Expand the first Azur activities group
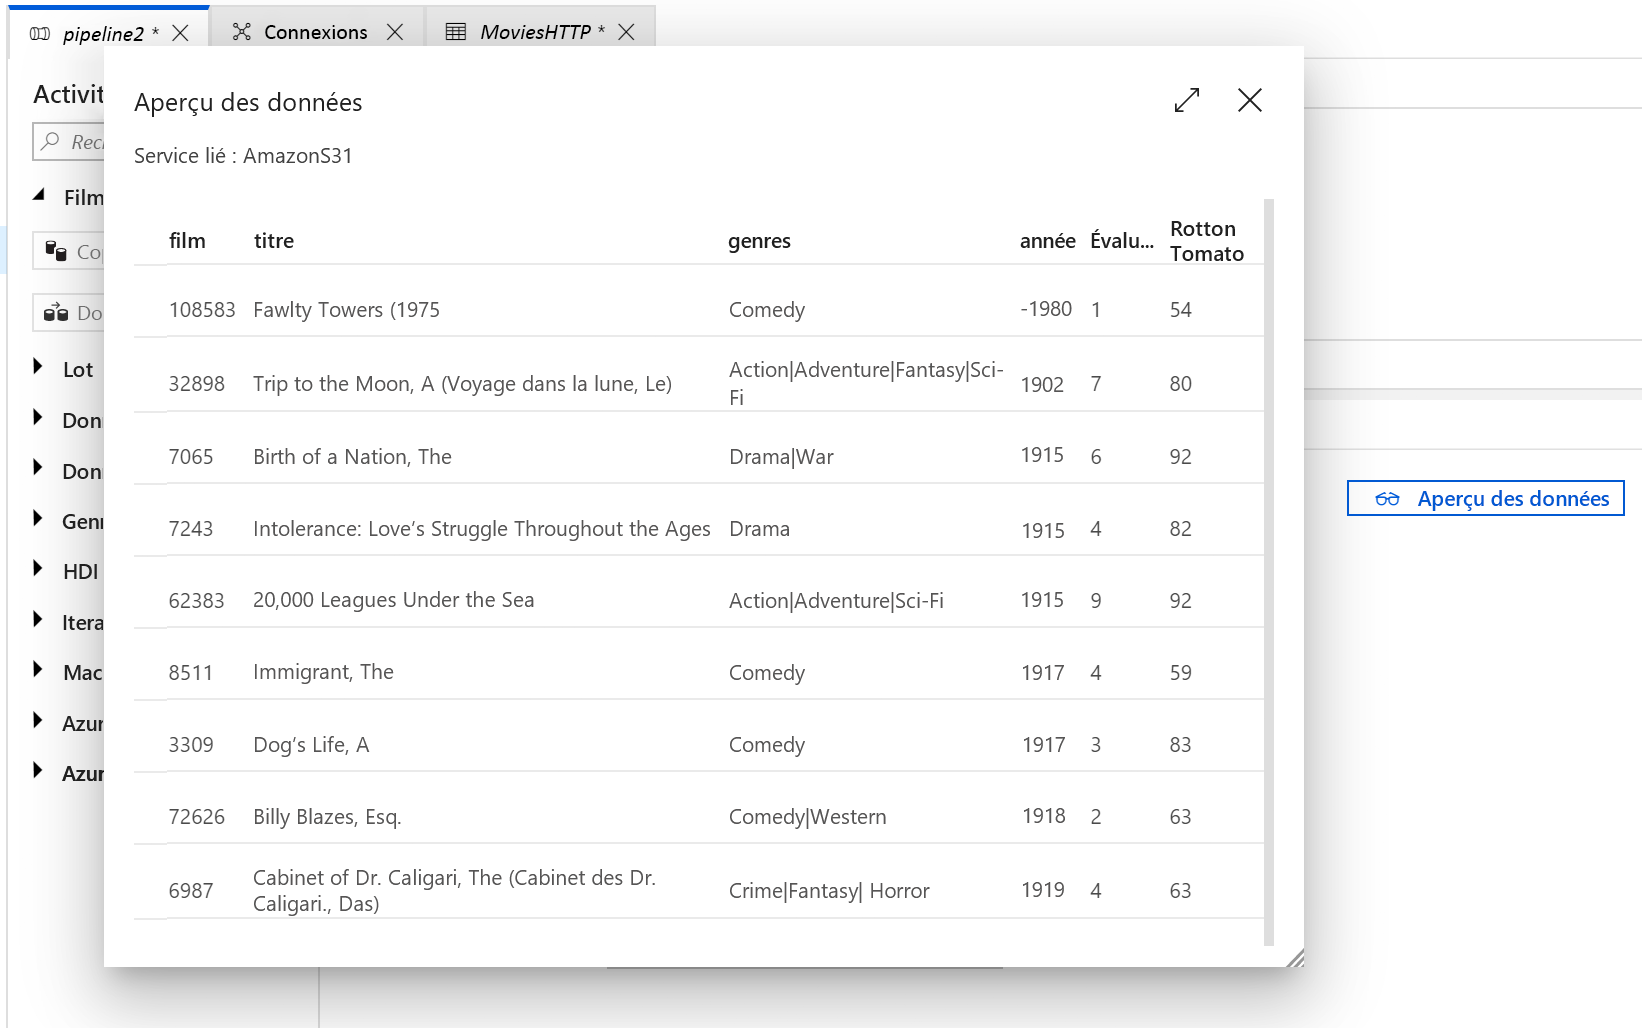1642x1028 pixels. [x=38, y=721]
